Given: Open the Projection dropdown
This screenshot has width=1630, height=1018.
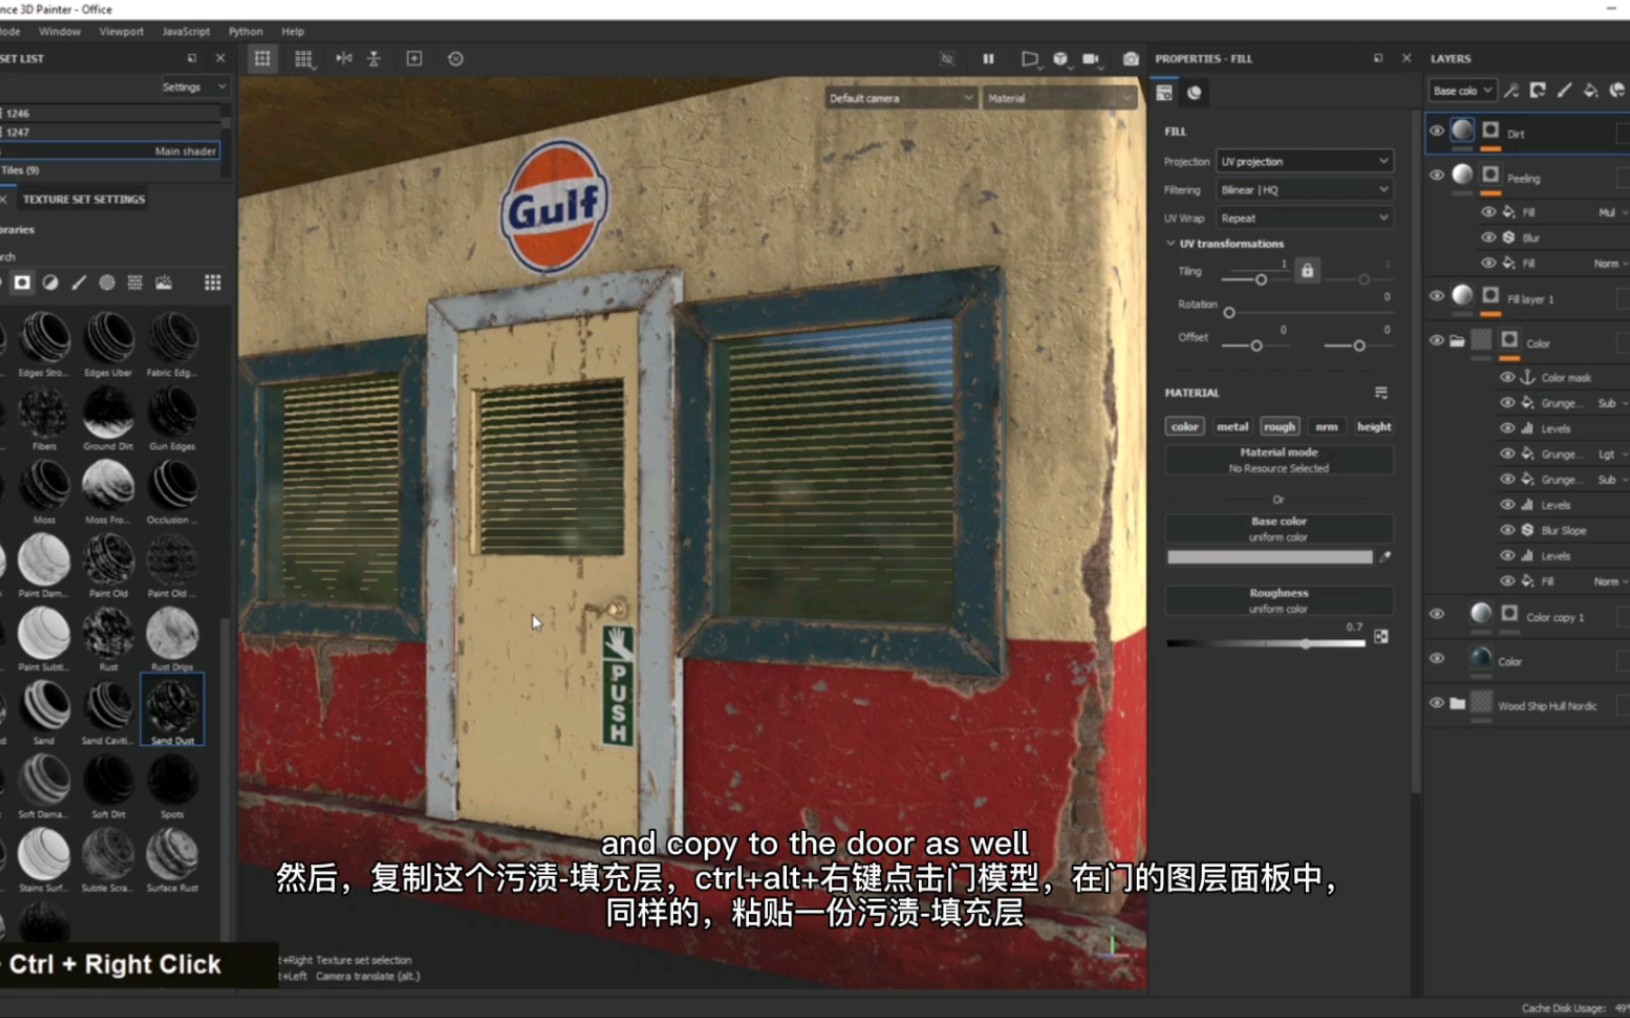Looking at the screenshot, I should pyautogui.click(x=1304, y=161).
